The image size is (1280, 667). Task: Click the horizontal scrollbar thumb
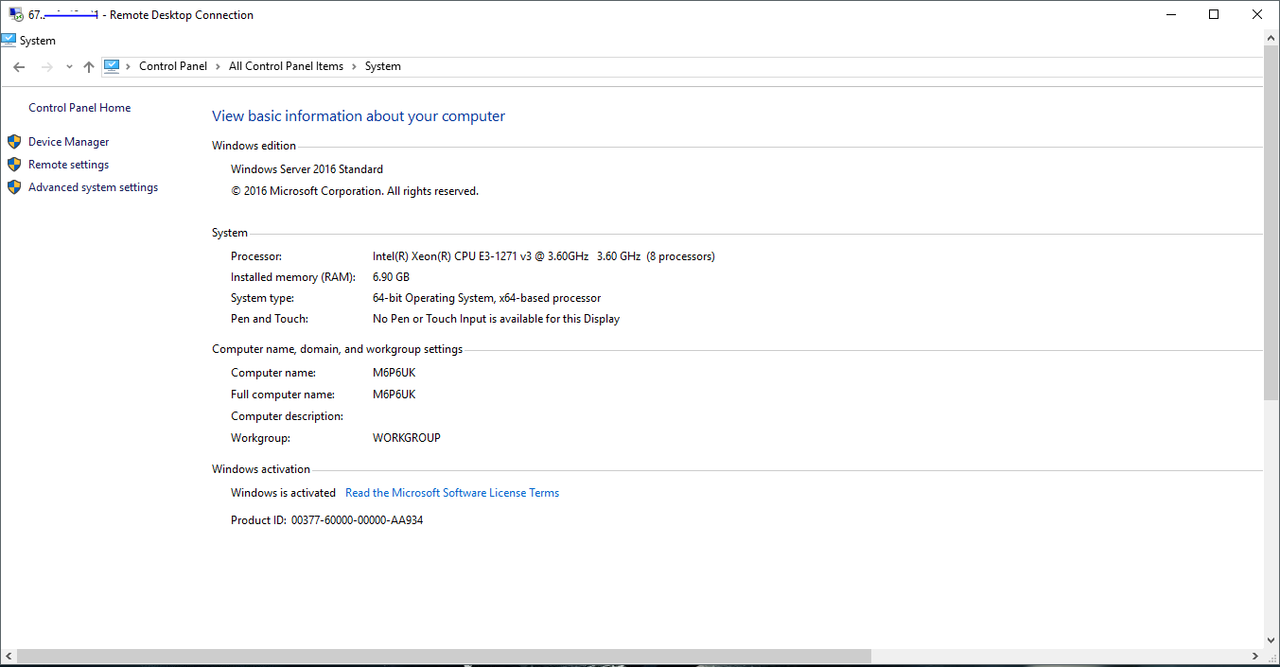pos(445,656)
